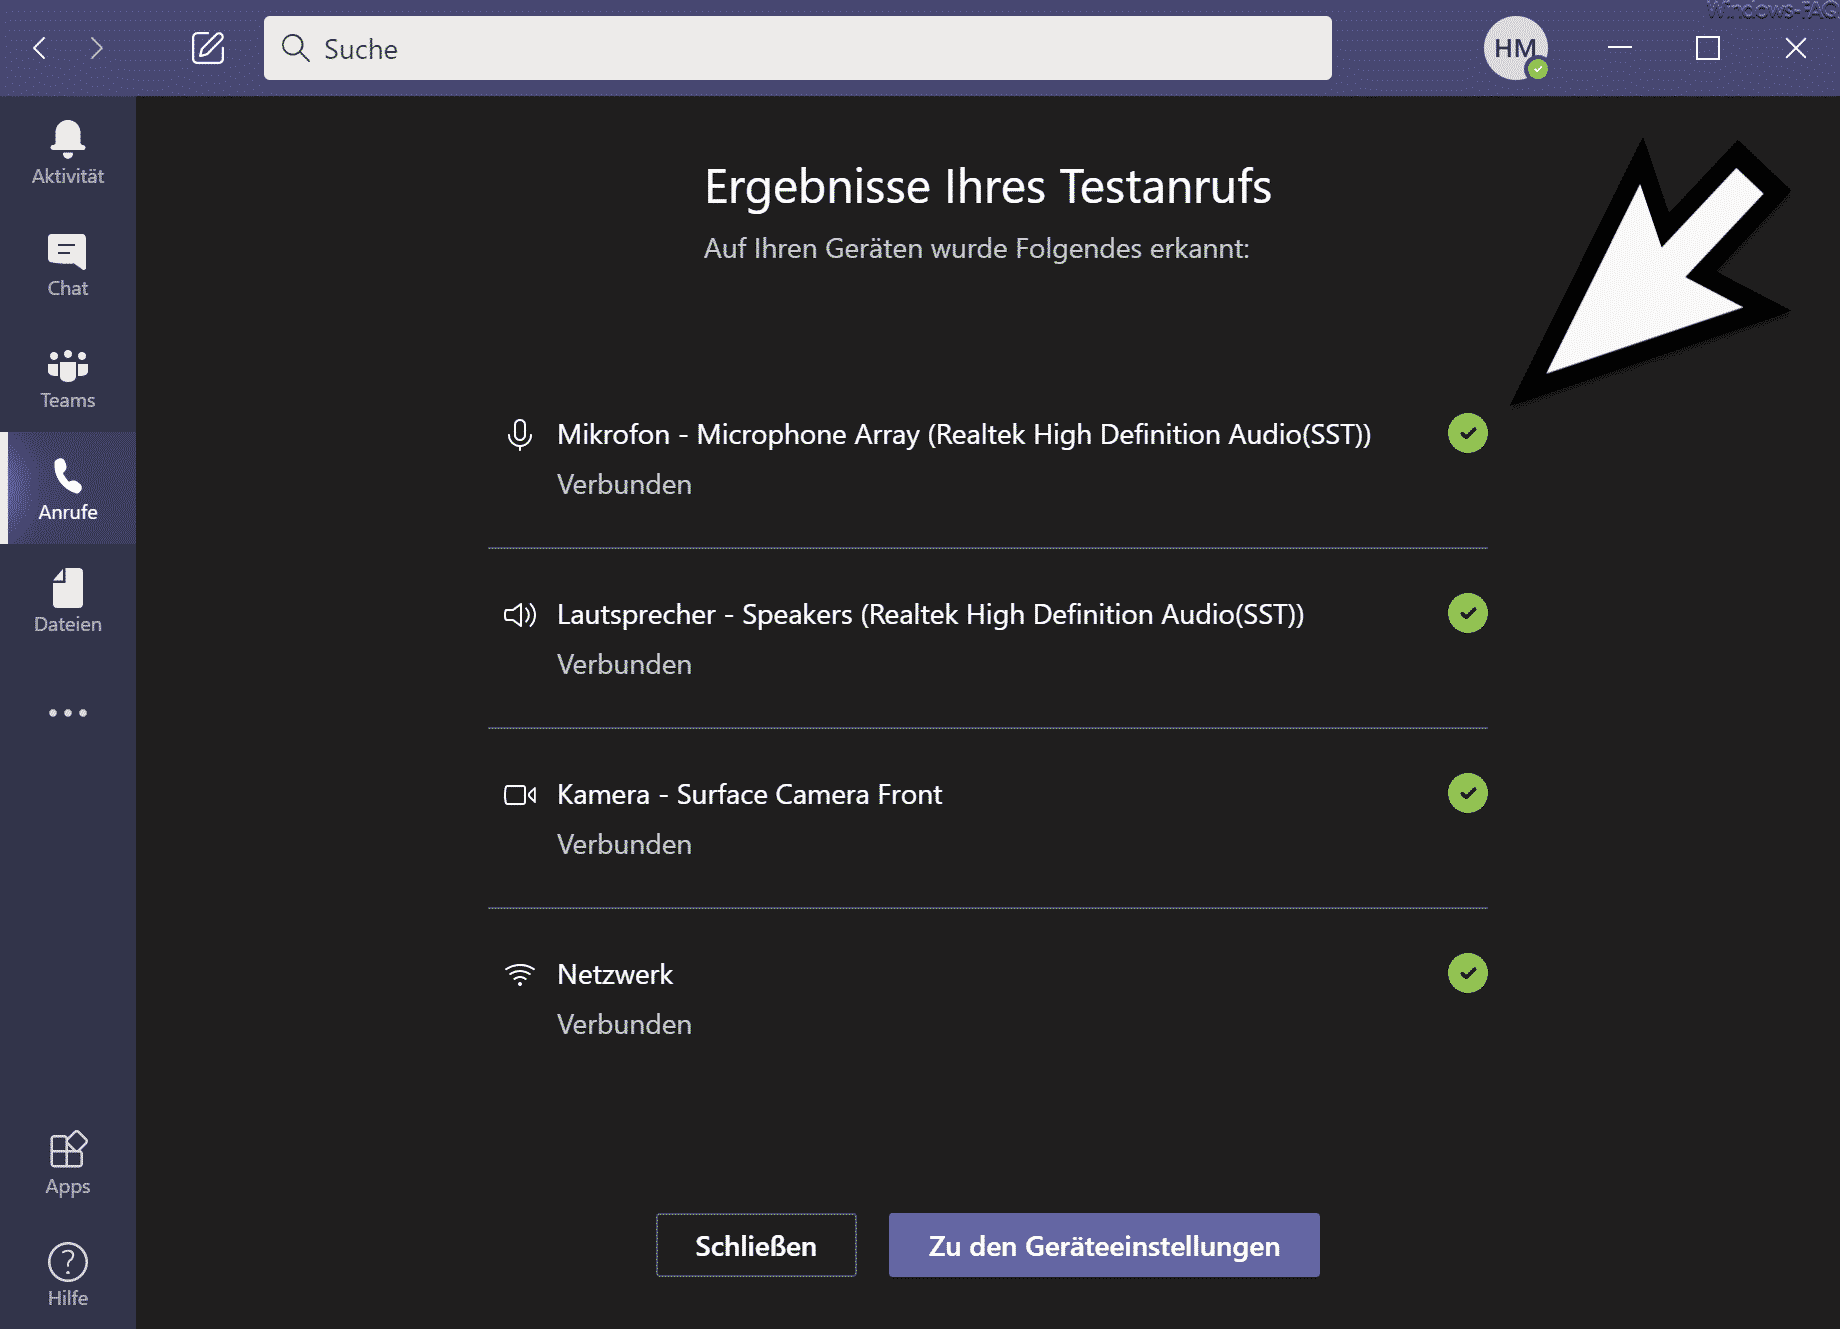This screenshot has width=1840, height=1329.
Task: Click the Netzwerk green checkmark status
Action: click(x=1467, y=973)
